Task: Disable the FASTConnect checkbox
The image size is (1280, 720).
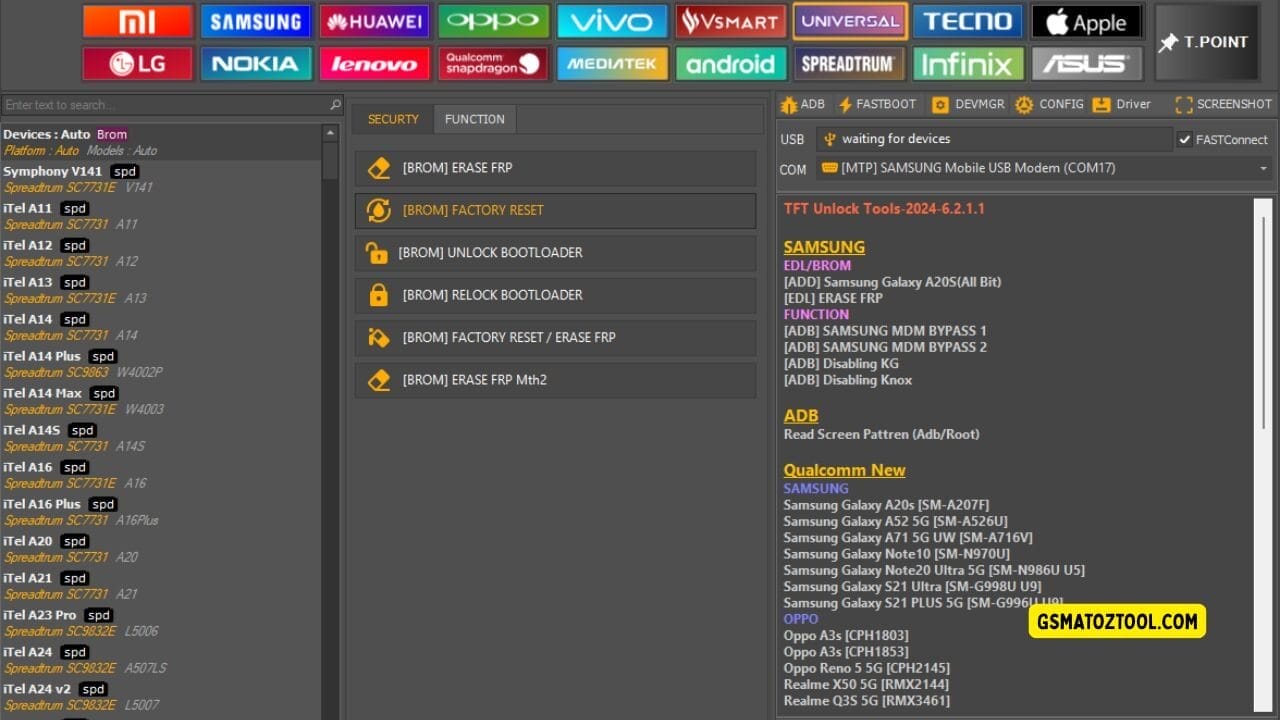Action: pos(1185,139)
